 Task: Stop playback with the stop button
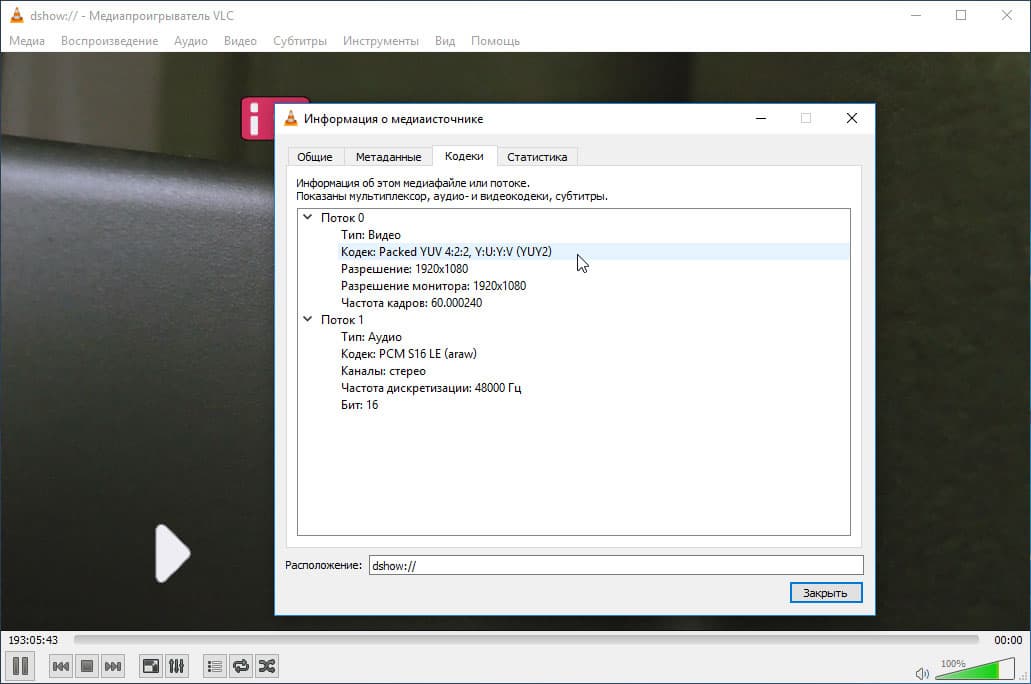[x=87, y=666]
